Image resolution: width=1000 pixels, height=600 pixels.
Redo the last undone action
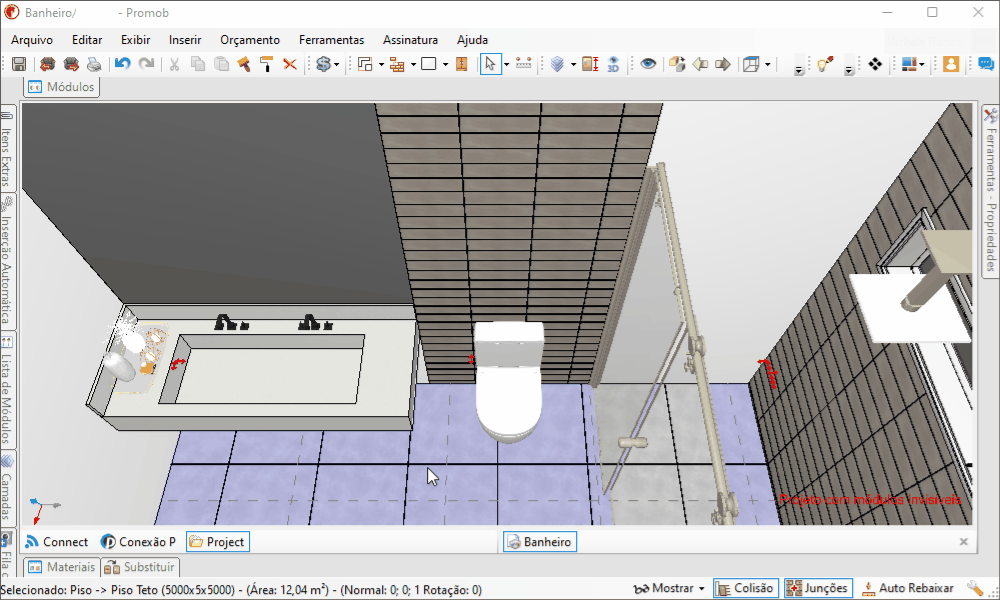[x=147, y=64]
